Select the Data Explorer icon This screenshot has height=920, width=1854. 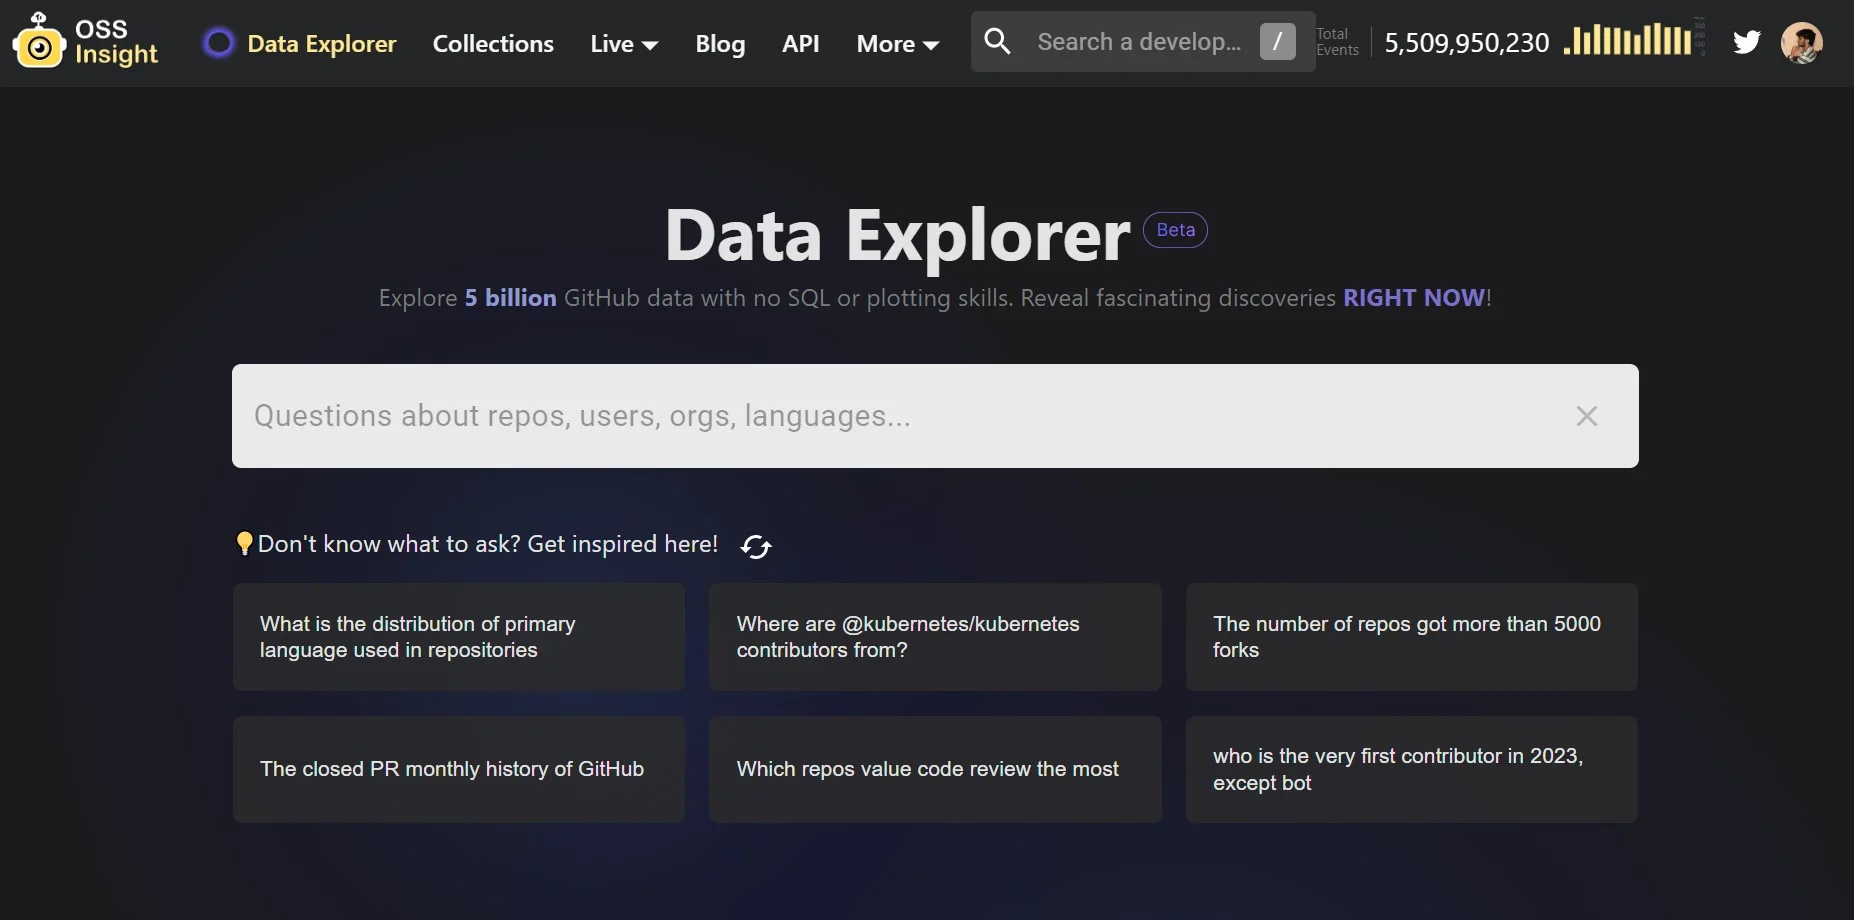coord(218,43)
